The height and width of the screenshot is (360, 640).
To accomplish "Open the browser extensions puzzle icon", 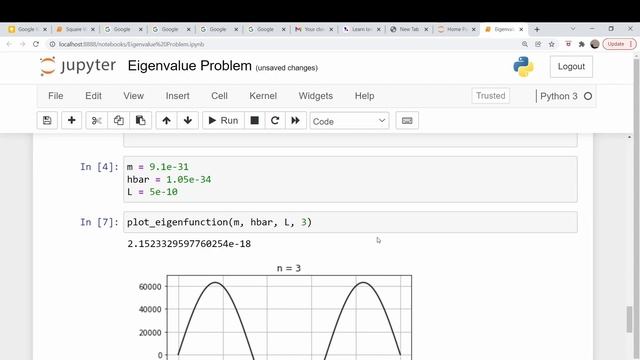I will point(582,44).
